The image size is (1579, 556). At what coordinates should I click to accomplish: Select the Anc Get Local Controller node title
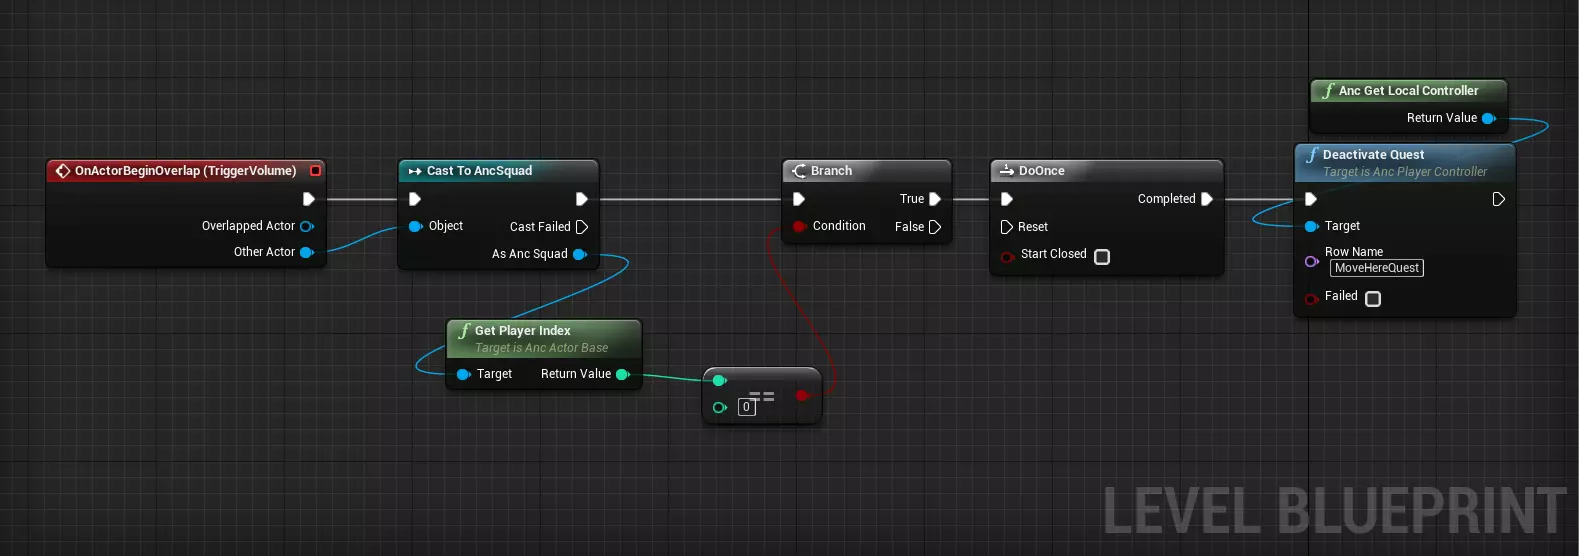1409,91
